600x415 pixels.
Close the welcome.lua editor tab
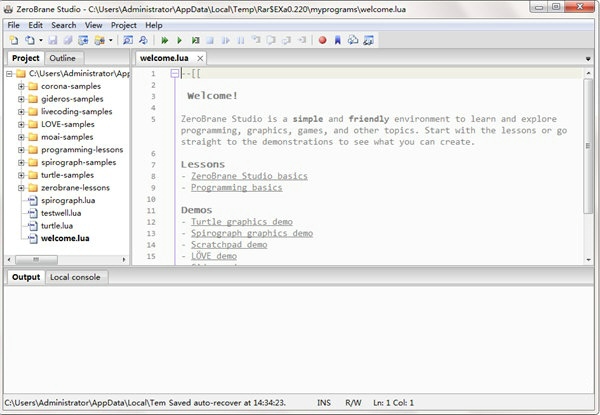[x=198, y=58]
